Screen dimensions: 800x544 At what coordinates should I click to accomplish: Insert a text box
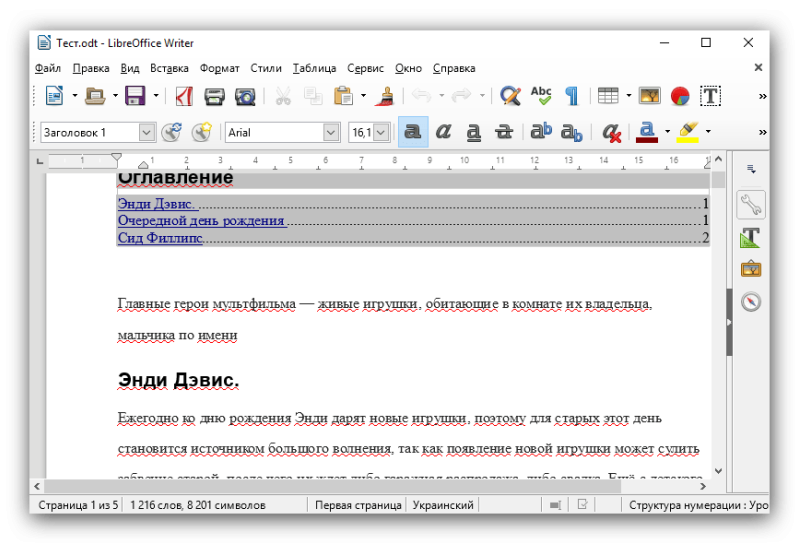tap(710, 96)
